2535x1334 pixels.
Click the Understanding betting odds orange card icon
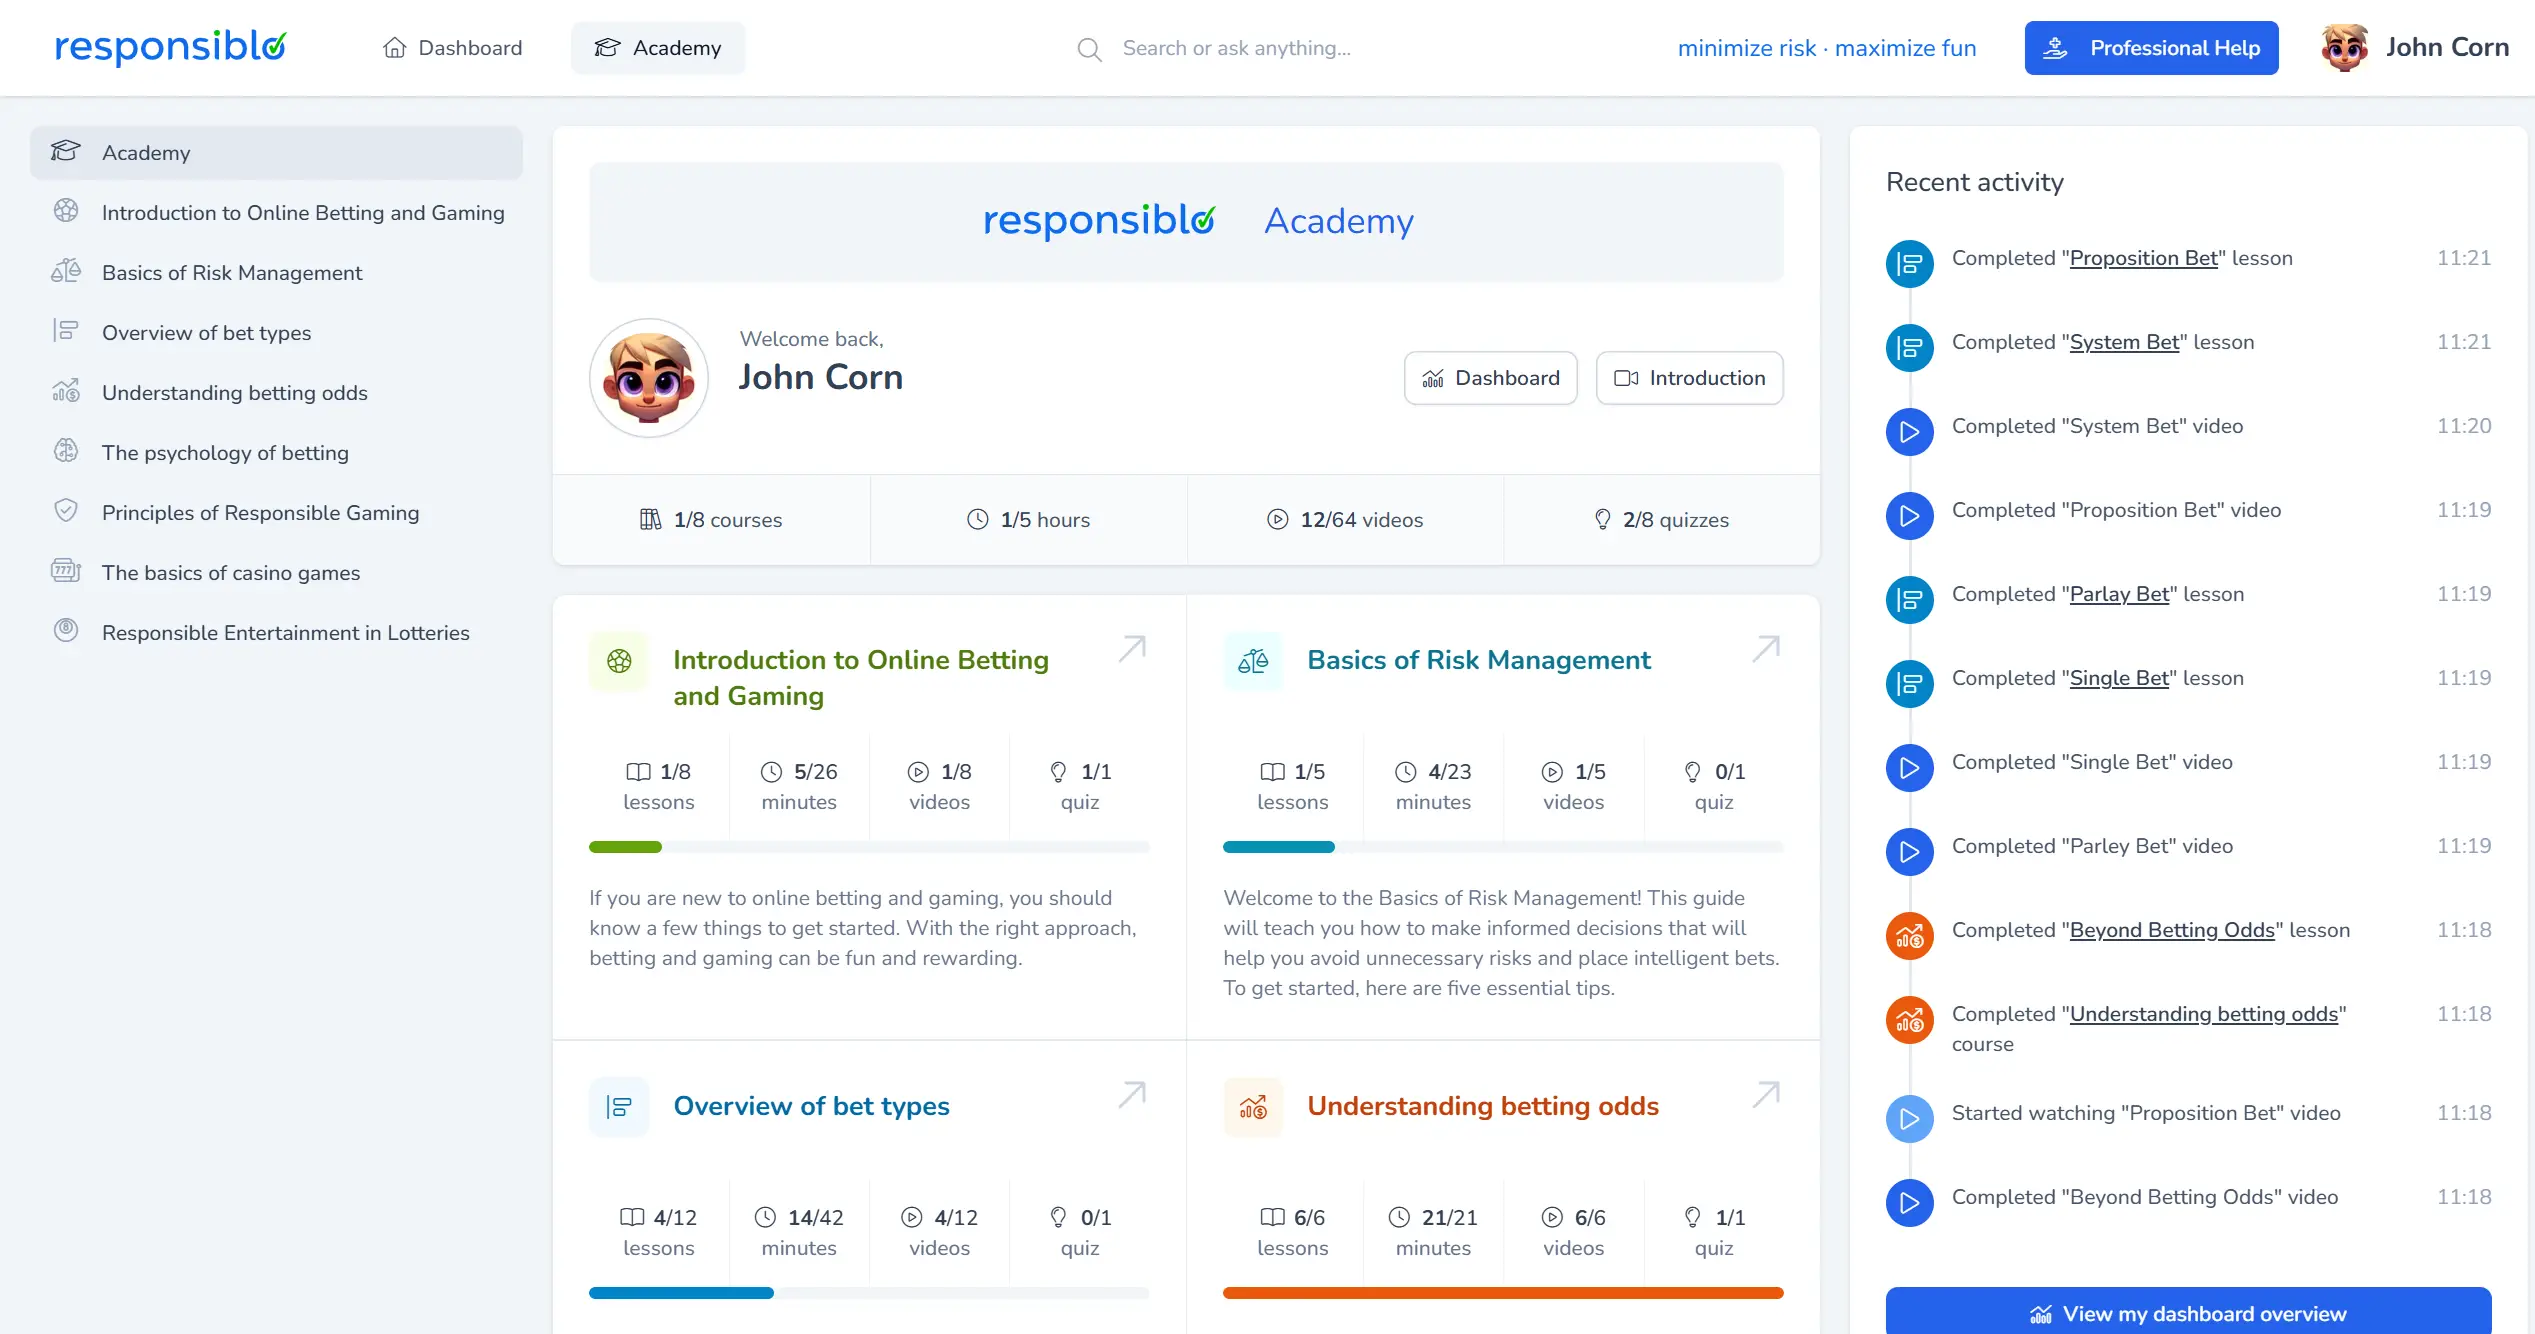1252,1107
